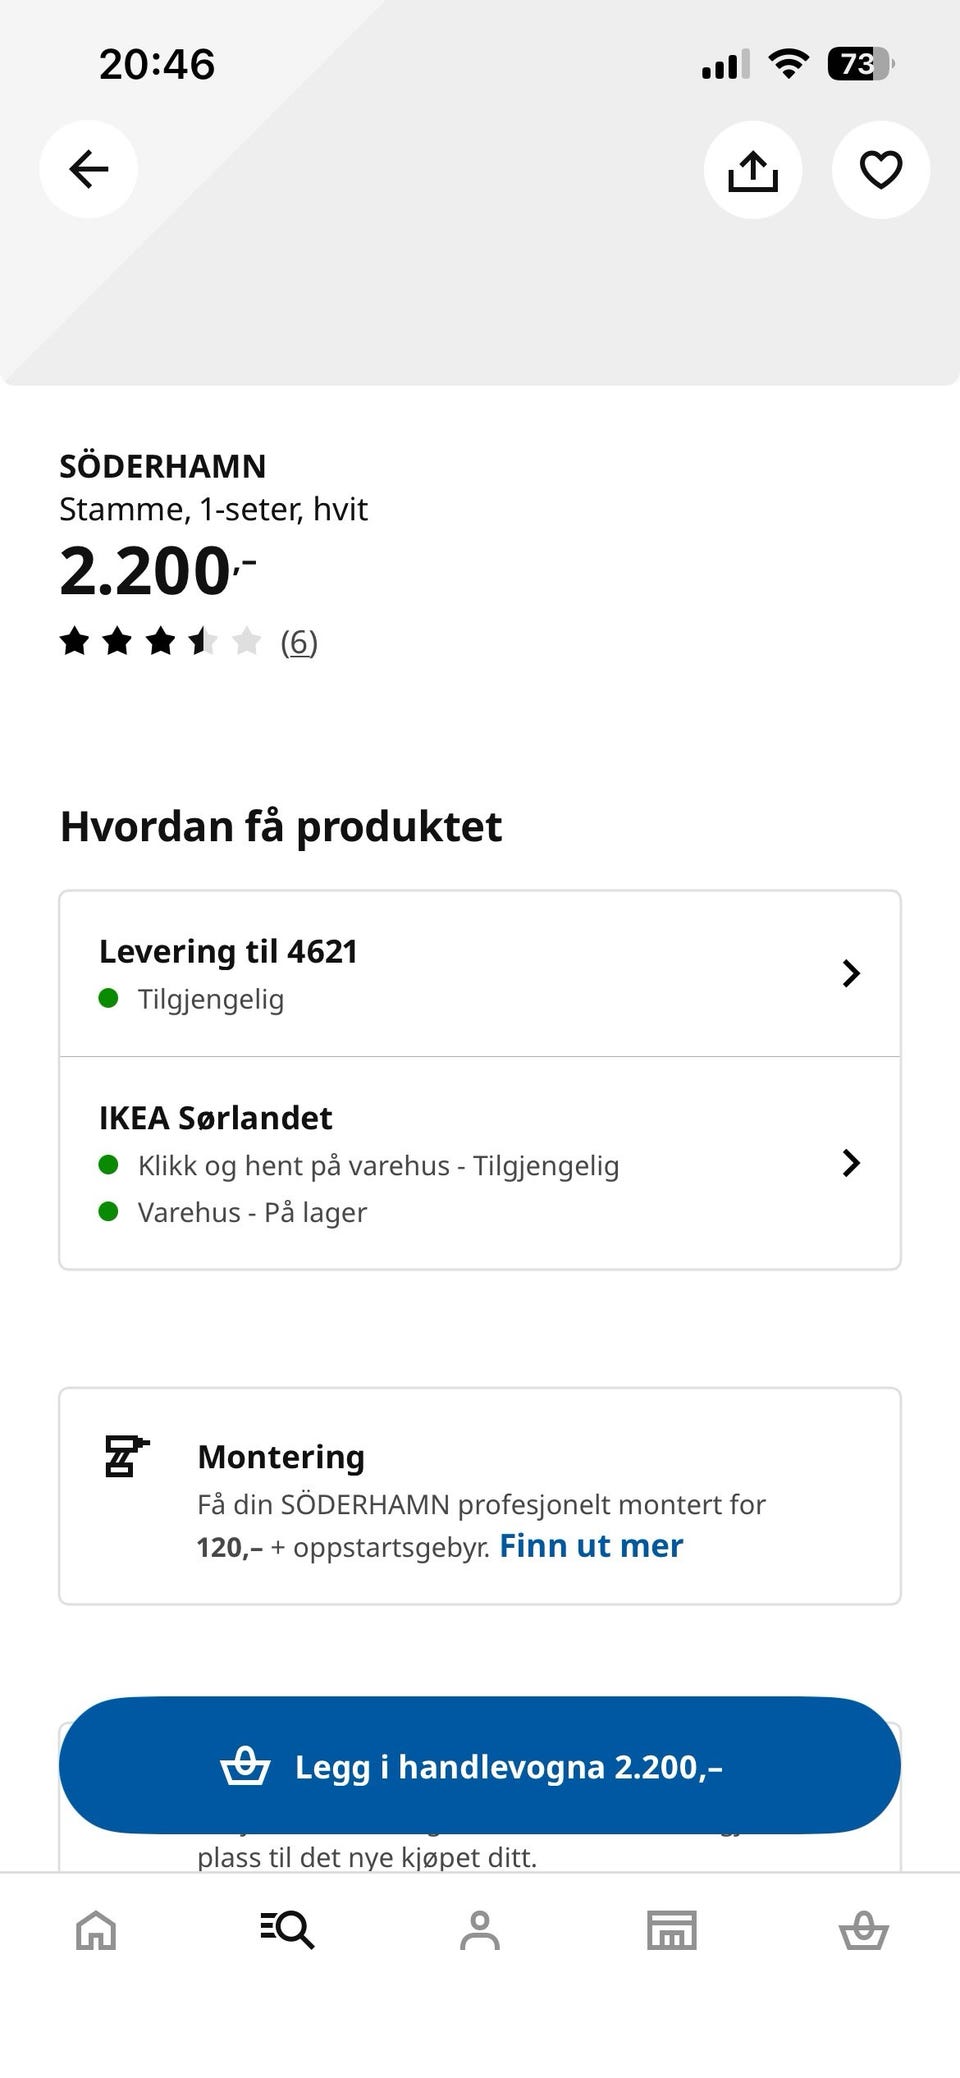Open the profile person icon
This screenshot has height=2078, width=960.
480,1929
